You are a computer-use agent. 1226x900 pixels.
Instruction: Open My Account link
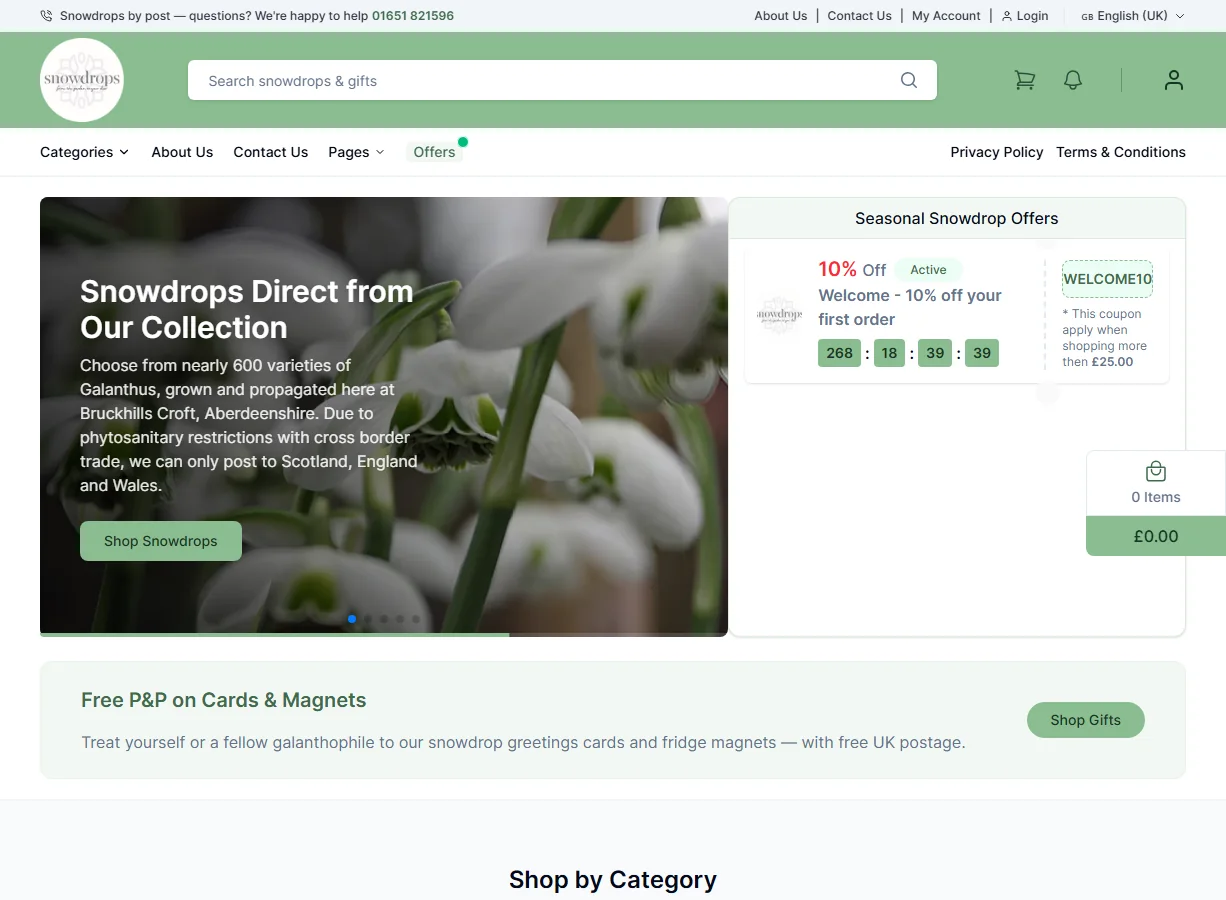(x=946, y=16)
